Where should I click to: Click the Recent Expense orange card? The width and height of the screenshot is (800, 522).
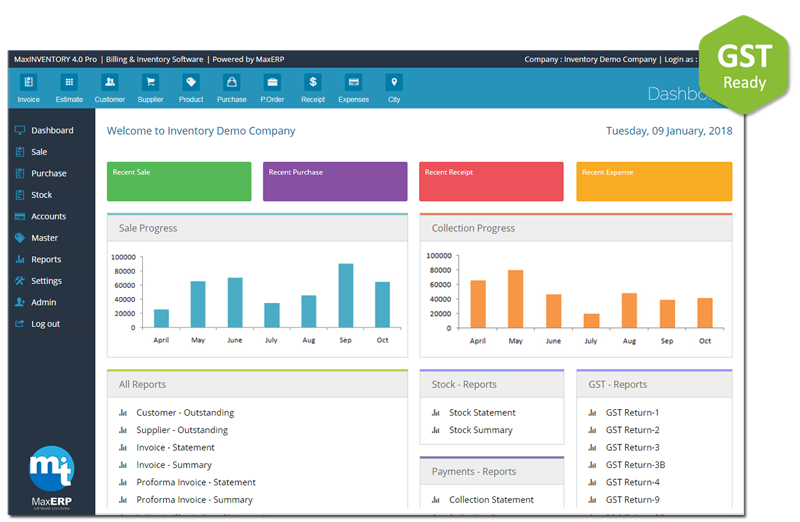click(654, 181)
